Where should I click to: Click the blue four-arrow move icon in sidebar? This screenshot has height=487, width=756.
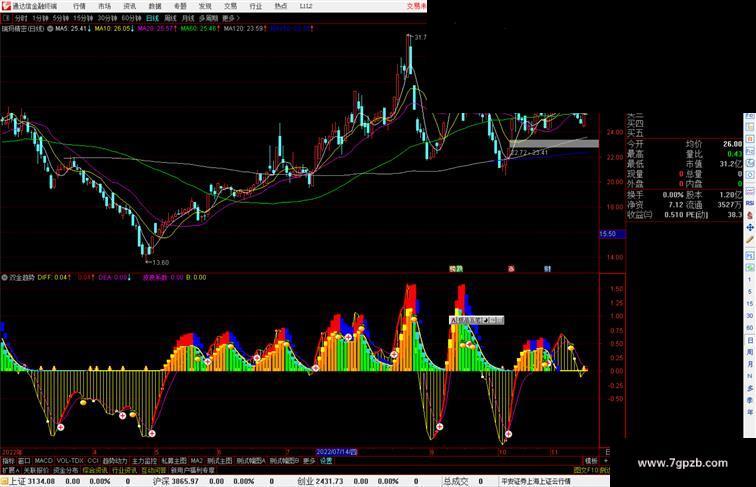pos(750,227)
